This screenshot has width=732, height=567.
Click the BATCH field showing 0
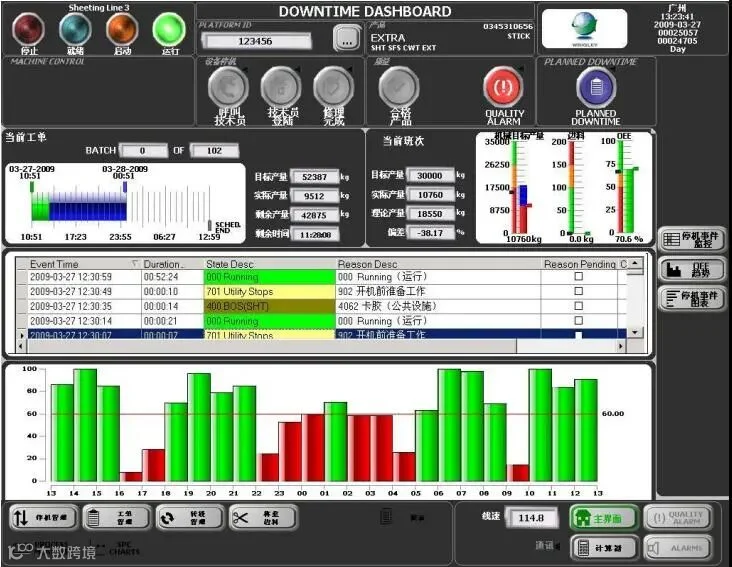click(x=143, y=150)
